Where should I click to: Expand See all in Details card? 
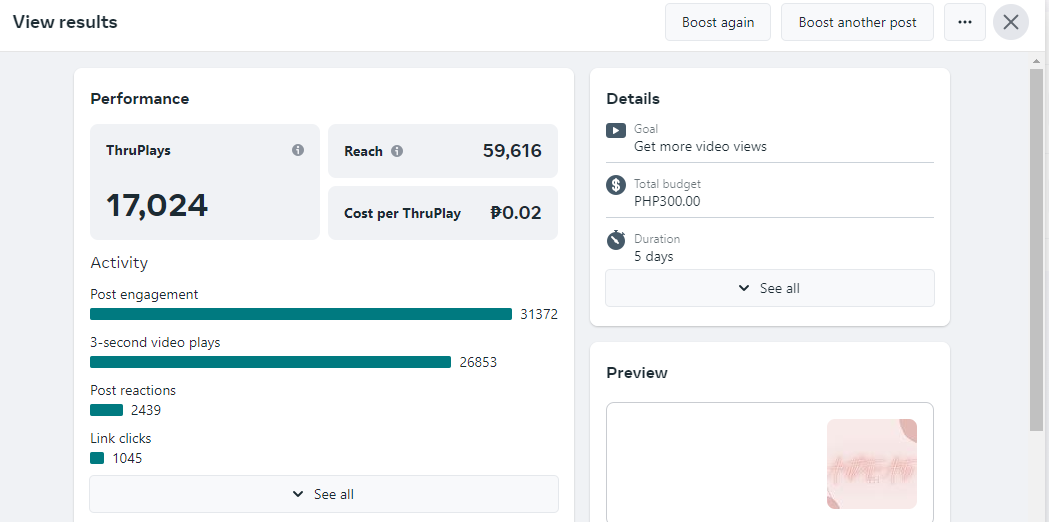point(769,288)
